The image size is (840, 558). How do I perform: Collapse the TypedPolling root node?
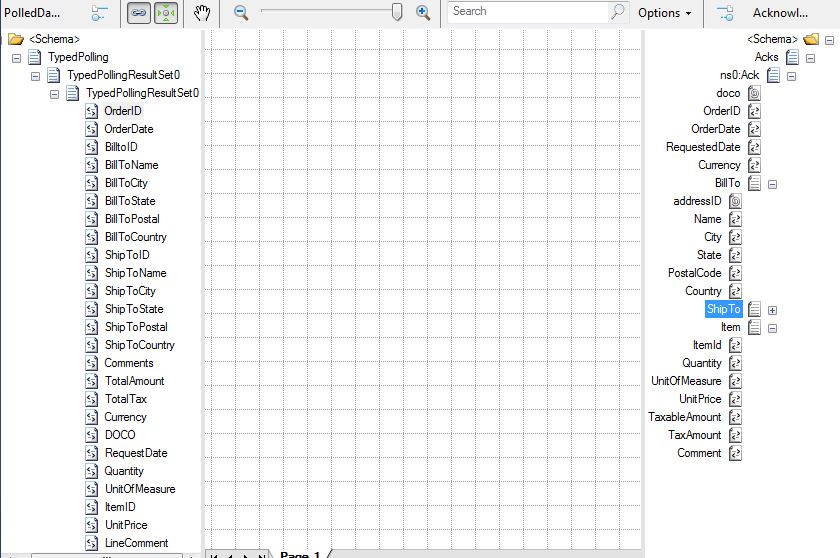pyautogui.click(x=17, y=58)
